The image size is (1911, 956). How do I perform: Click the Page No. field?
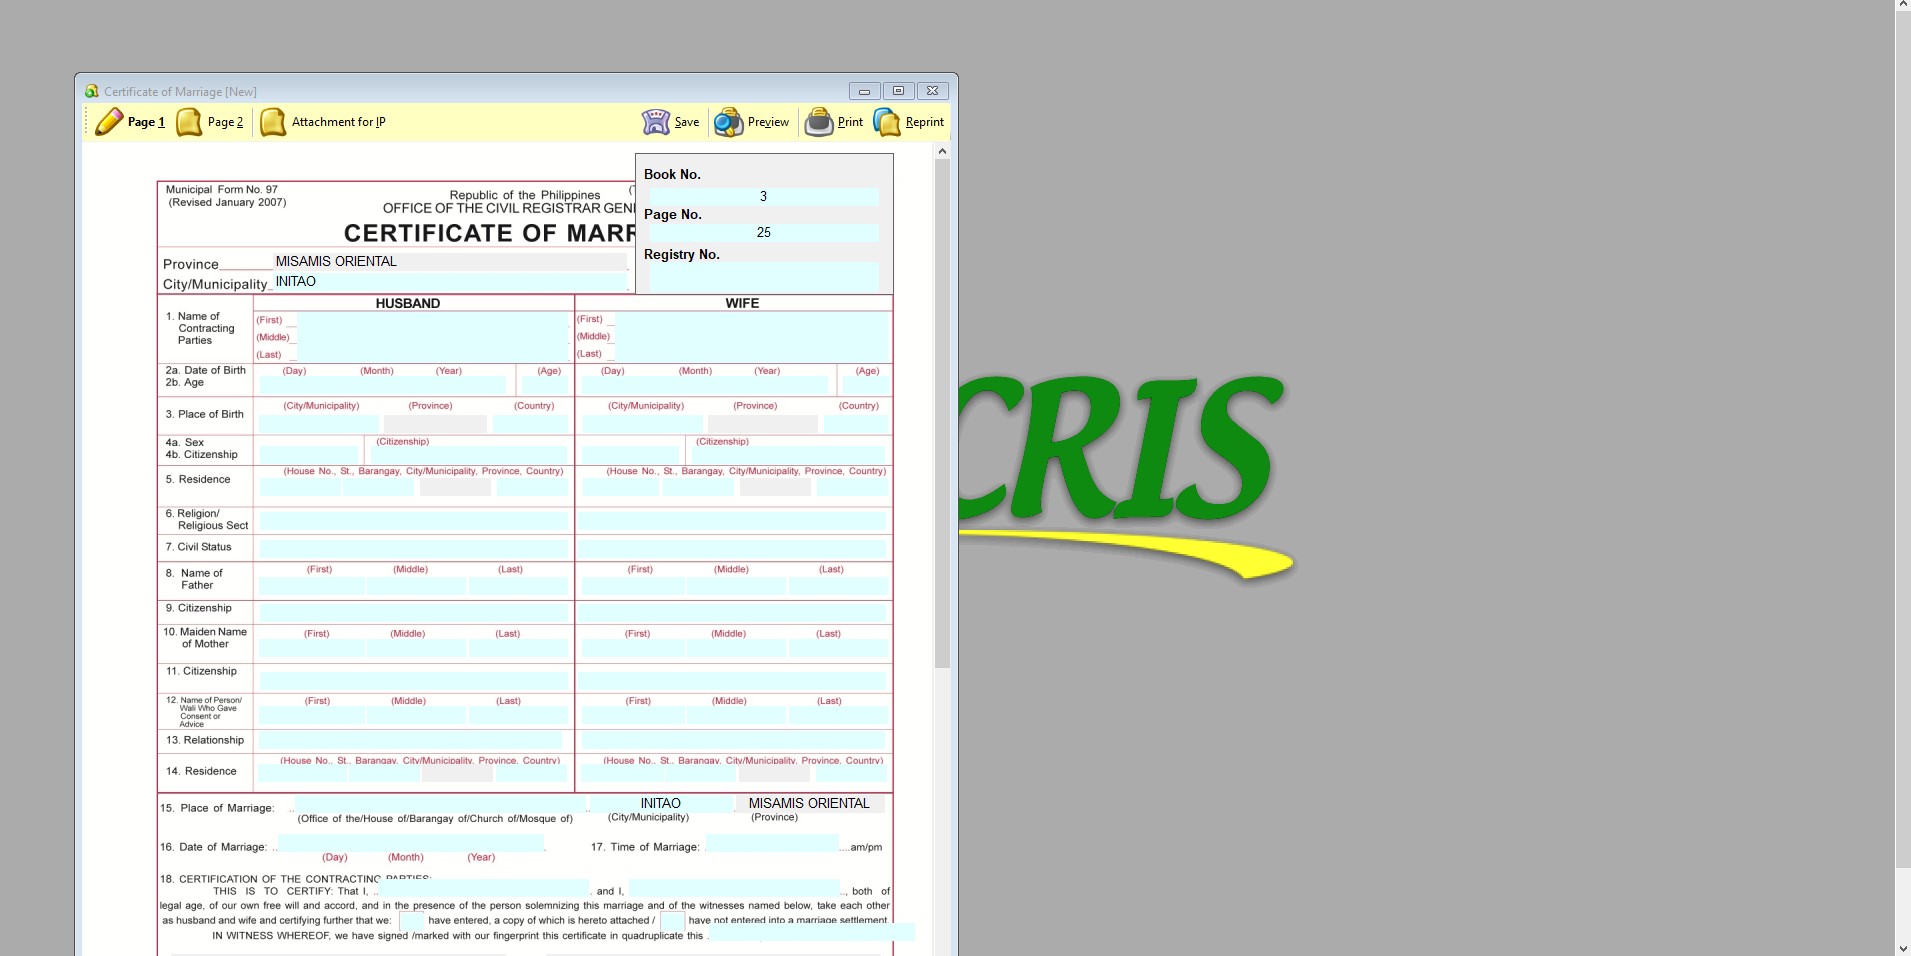pyautogui.click(x=764, y=232)
